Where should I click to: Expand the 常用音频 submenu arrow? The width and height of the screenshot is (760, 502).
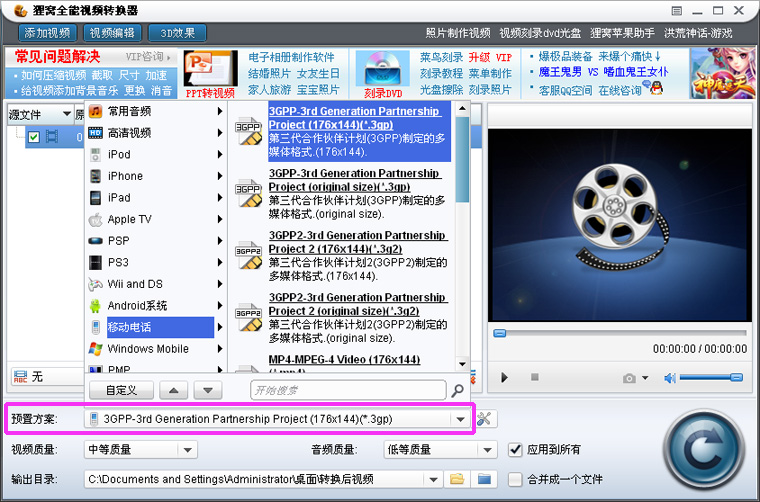coord(220,111)
